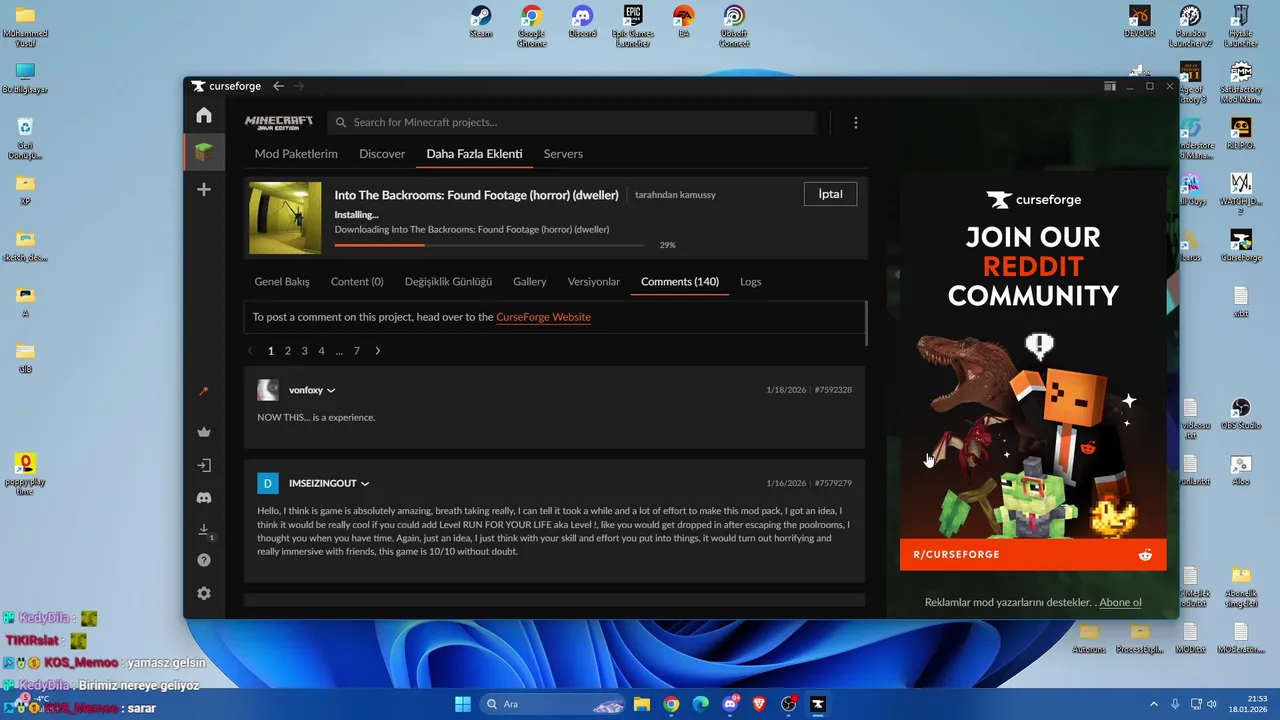Image resolution: width=1280 pixels, height=720 pixels.
Task: Open Brave browser from the taskbar
Action: point(761,704)
